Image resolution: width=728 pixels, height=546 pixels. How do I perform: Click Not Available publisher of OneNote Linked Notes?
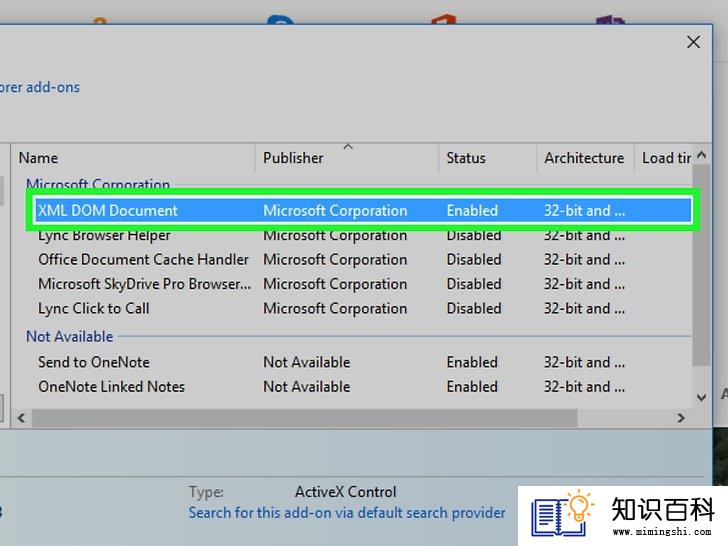point(306,387)
